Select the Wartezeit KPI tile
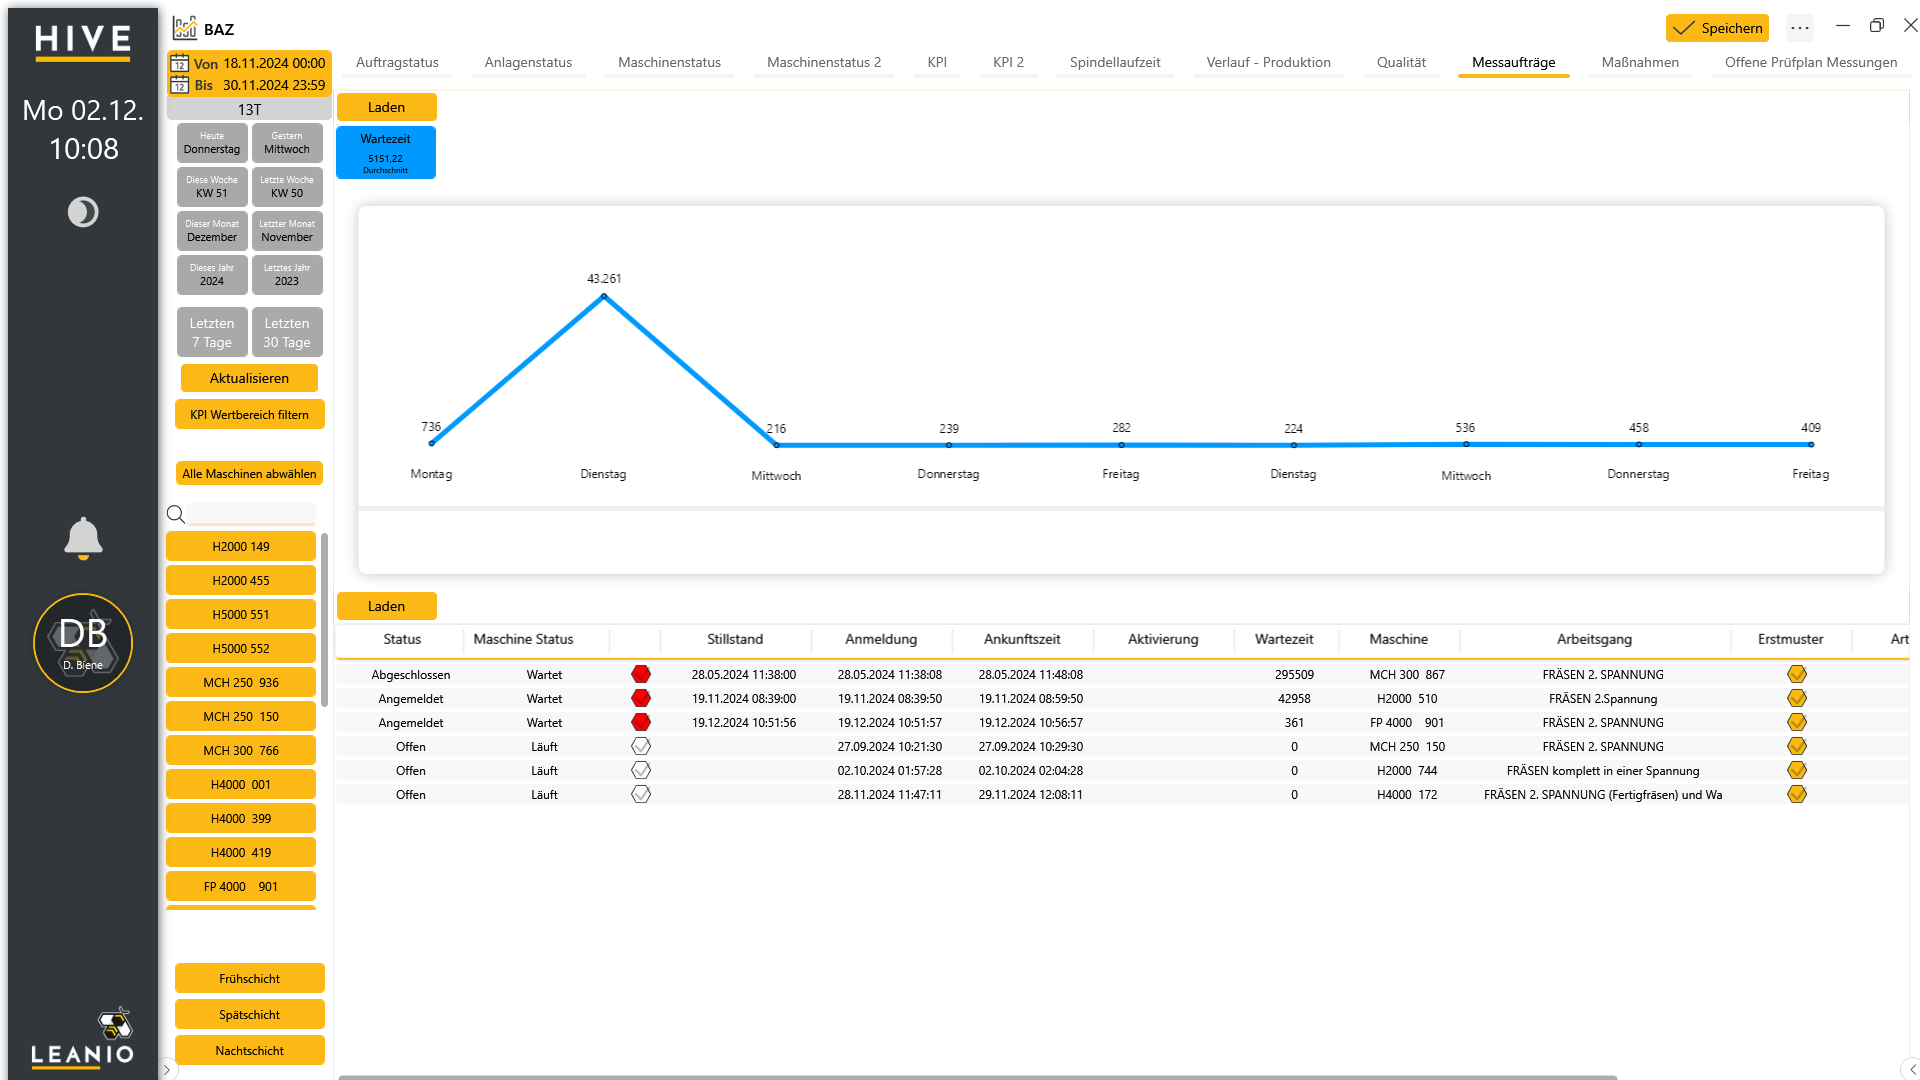The width and height of the screenshot is (1920, 1080). (386, 153)
